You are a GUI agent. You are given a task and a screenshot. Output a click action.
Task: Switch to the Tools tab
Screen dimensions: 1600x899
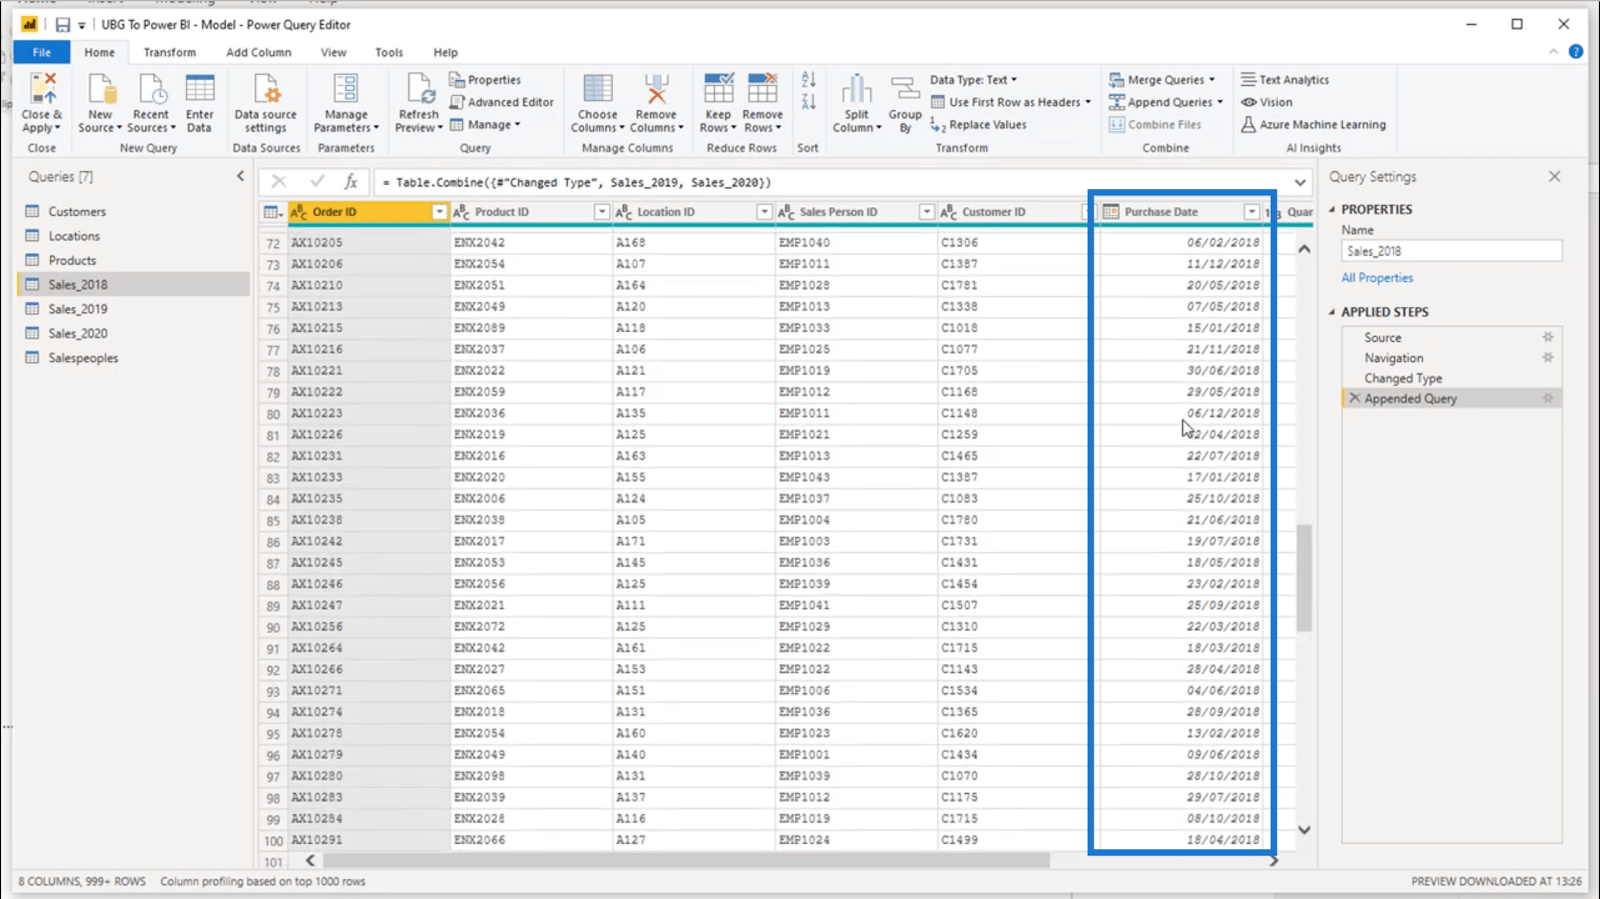[x=389, y=52]
